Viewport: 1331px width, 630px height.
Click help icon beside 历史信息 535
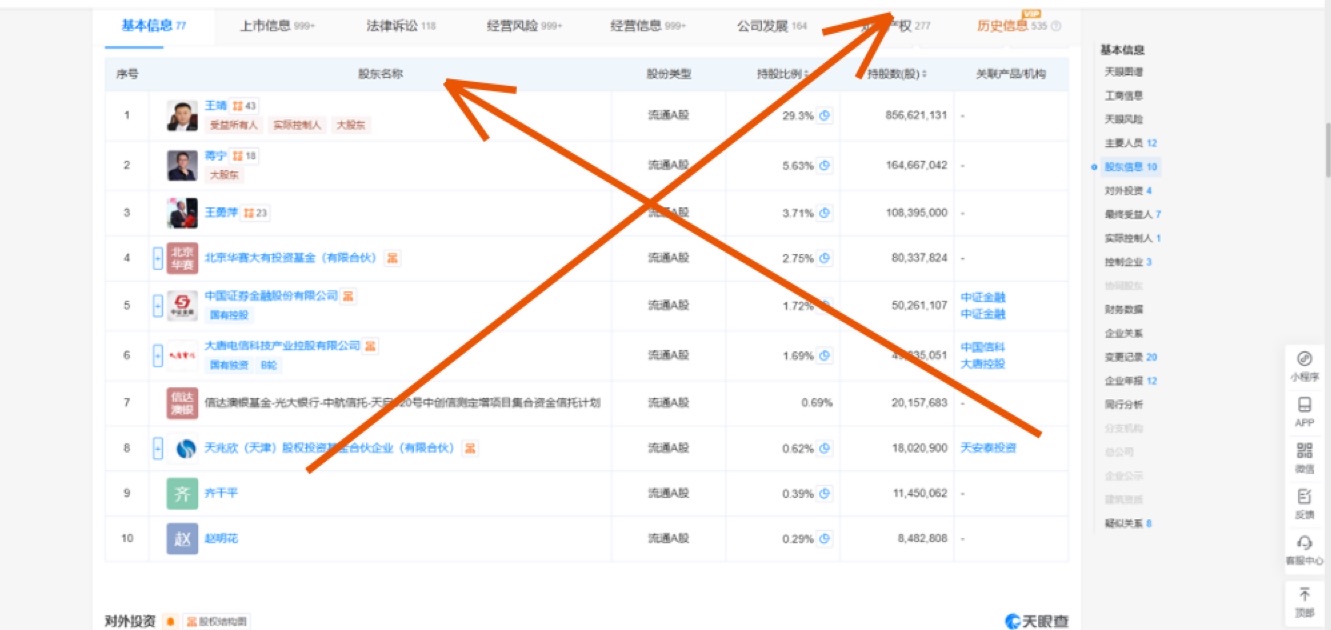[1056, 26]
